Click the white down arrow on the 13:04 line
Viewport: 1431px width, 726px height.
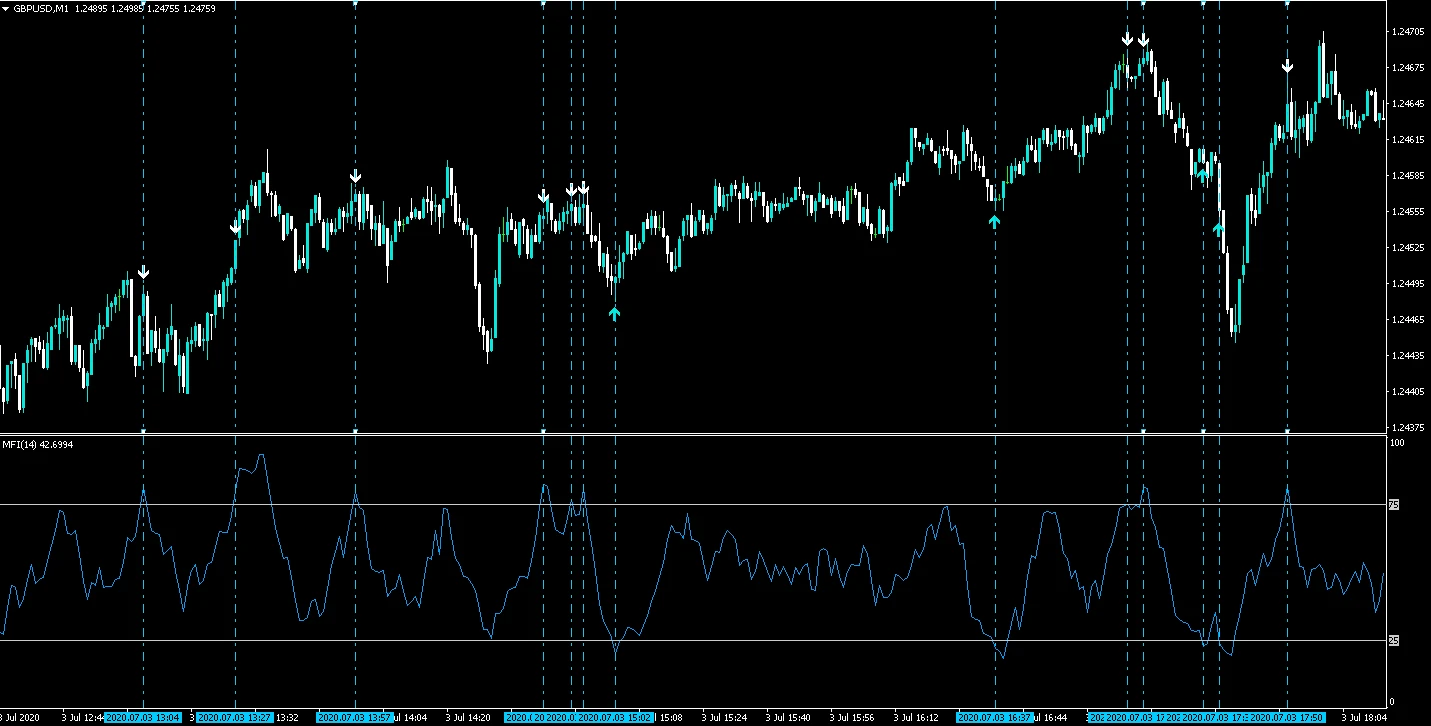(143, 272)
